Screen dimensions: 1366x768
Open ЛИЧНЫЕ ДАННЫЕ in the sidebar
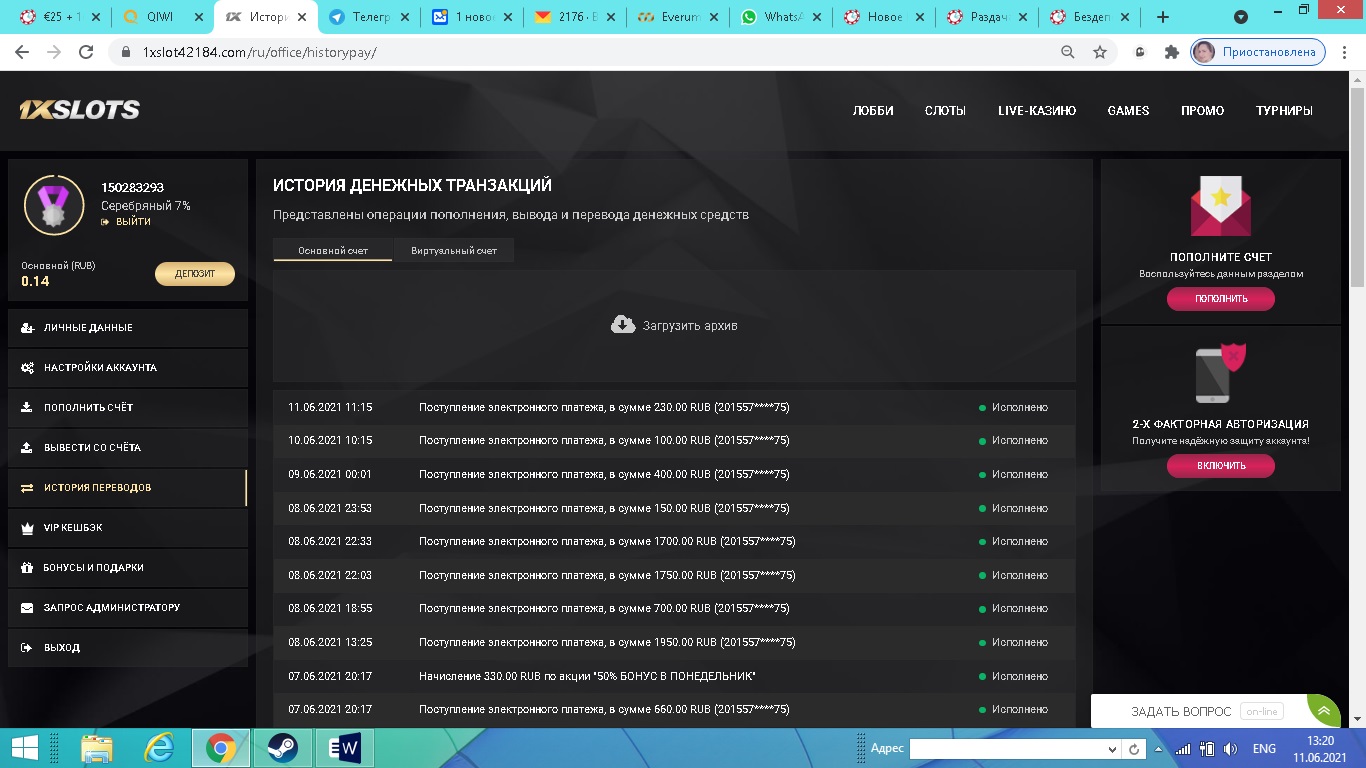[127, 328]
